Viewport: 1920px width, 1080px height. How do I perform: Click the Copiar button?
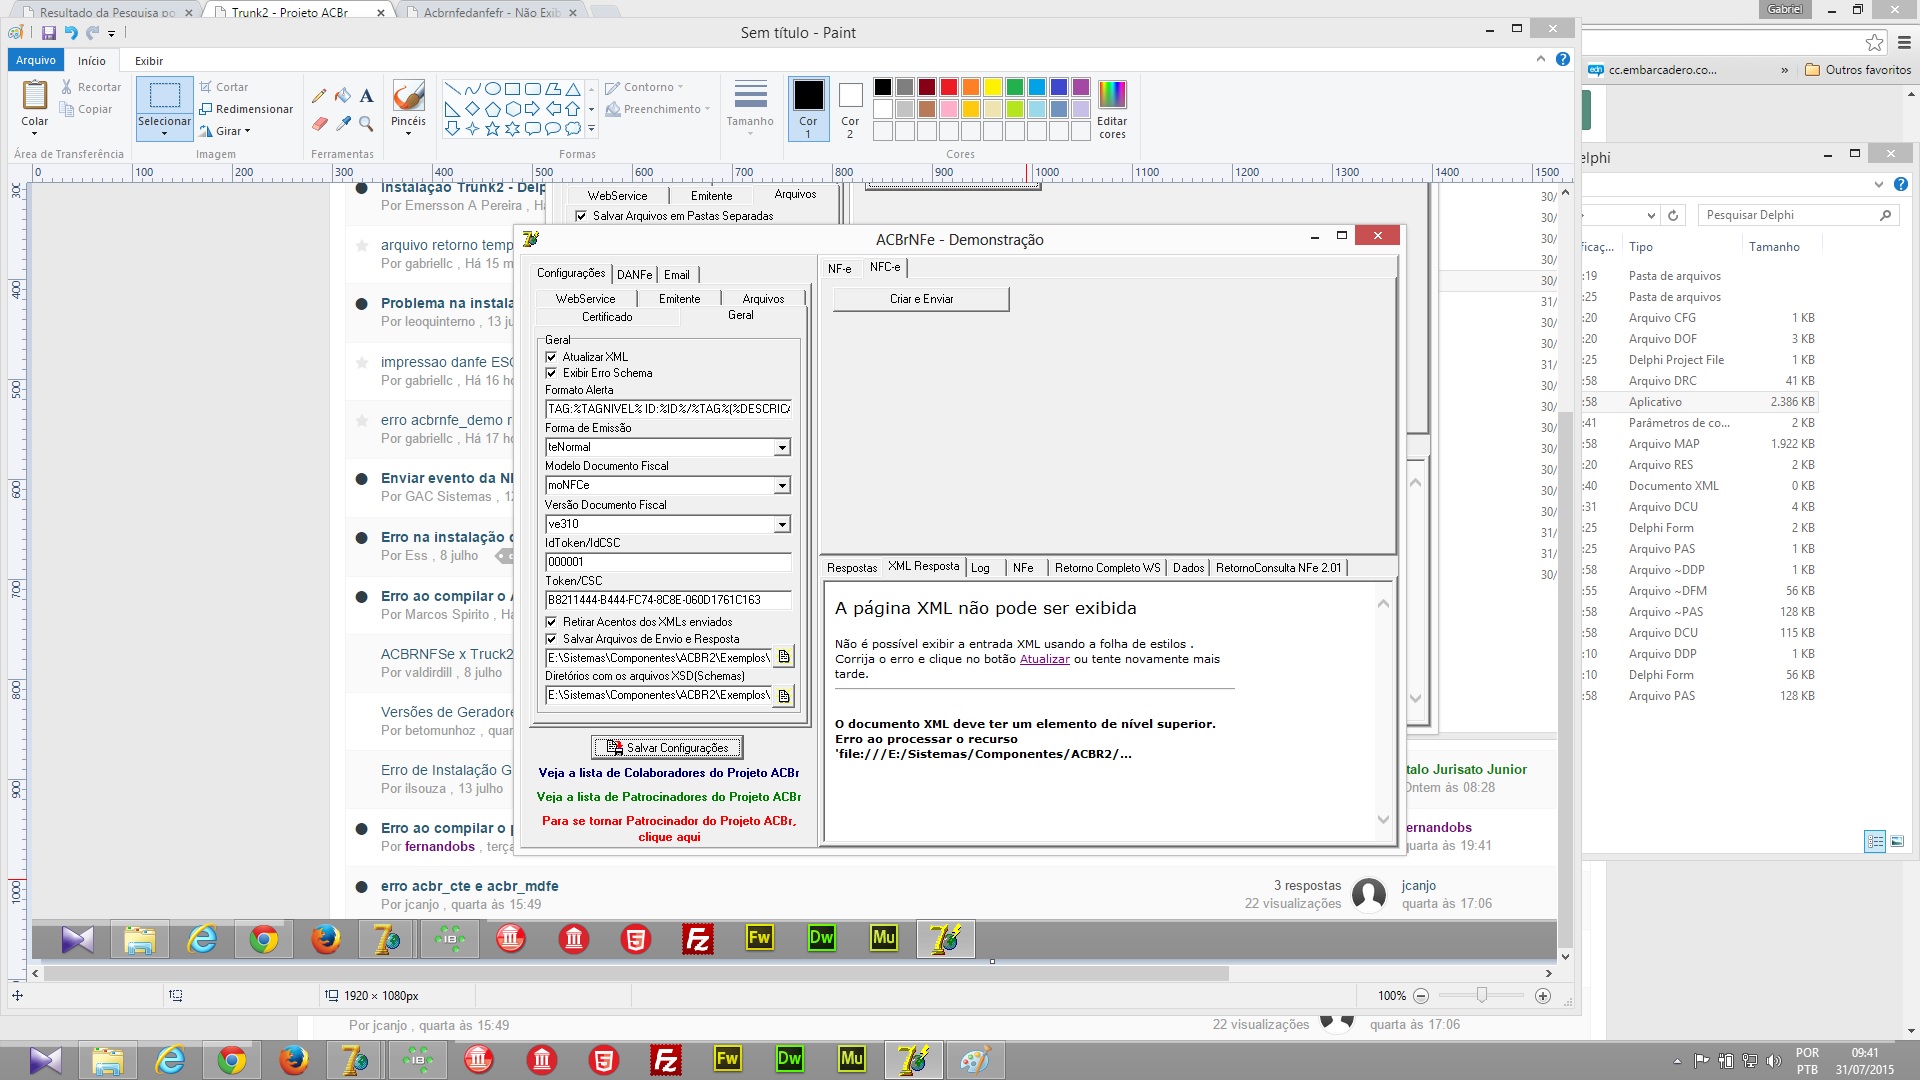[86, 109]
